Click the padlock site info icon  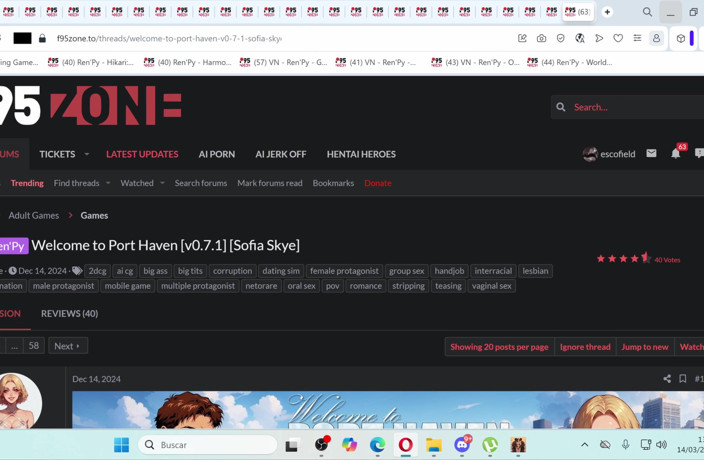(42, 39)
